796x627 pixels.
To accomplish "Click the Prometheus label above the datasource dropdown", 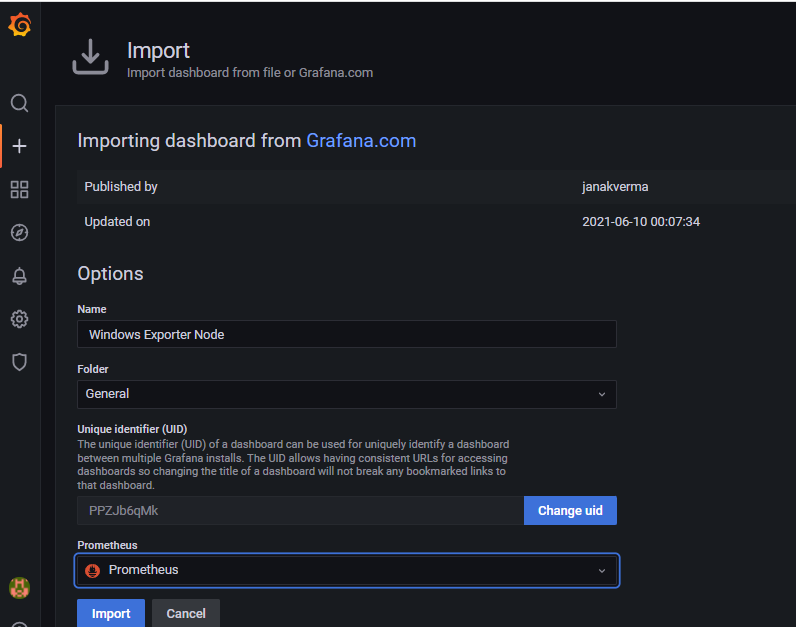I will (x=107, y=545).
